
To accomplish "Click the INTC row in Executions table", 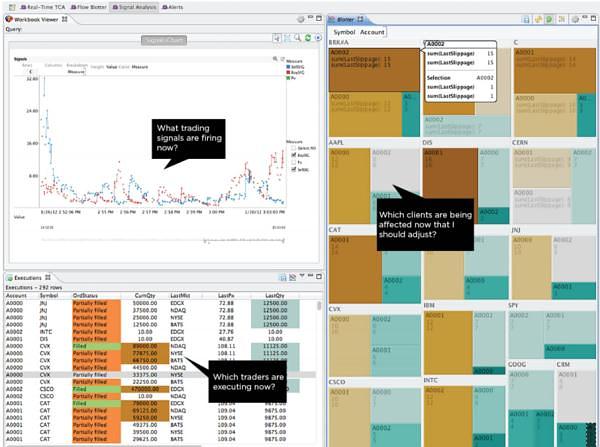I will coord(161,332).
